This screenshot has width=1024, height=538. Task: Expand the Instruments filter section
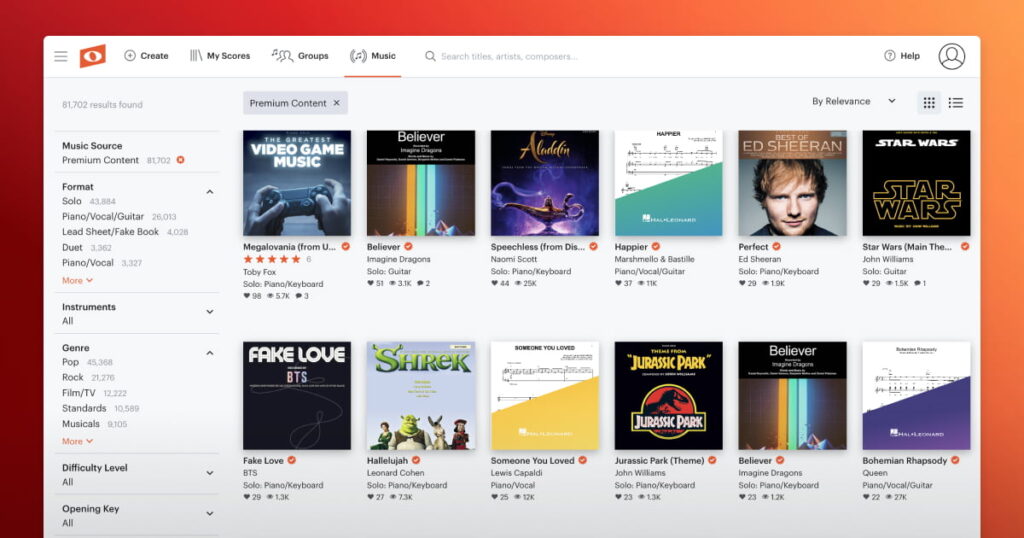tap(210, 312)
